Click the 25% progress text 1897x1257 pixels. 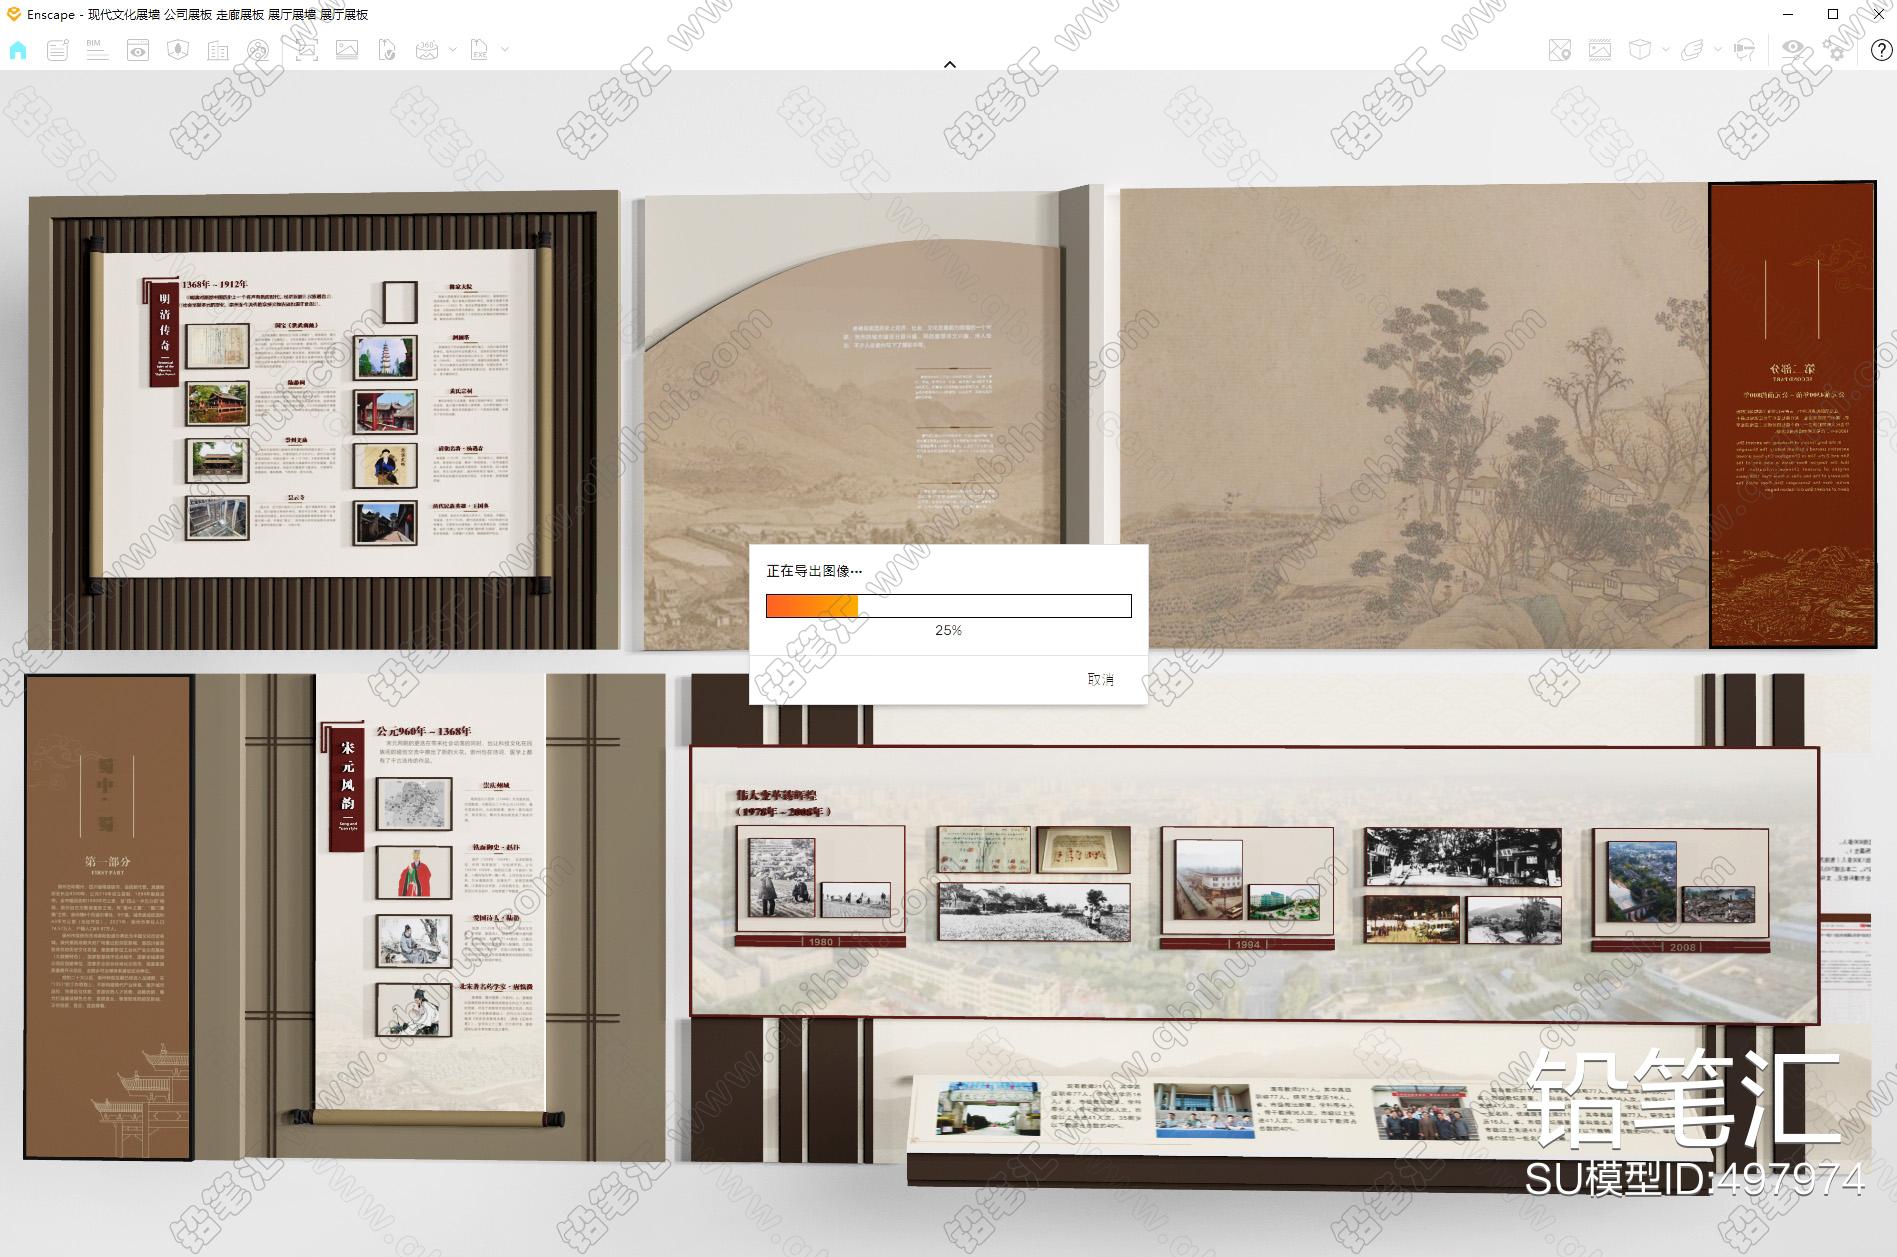[948, 630]
